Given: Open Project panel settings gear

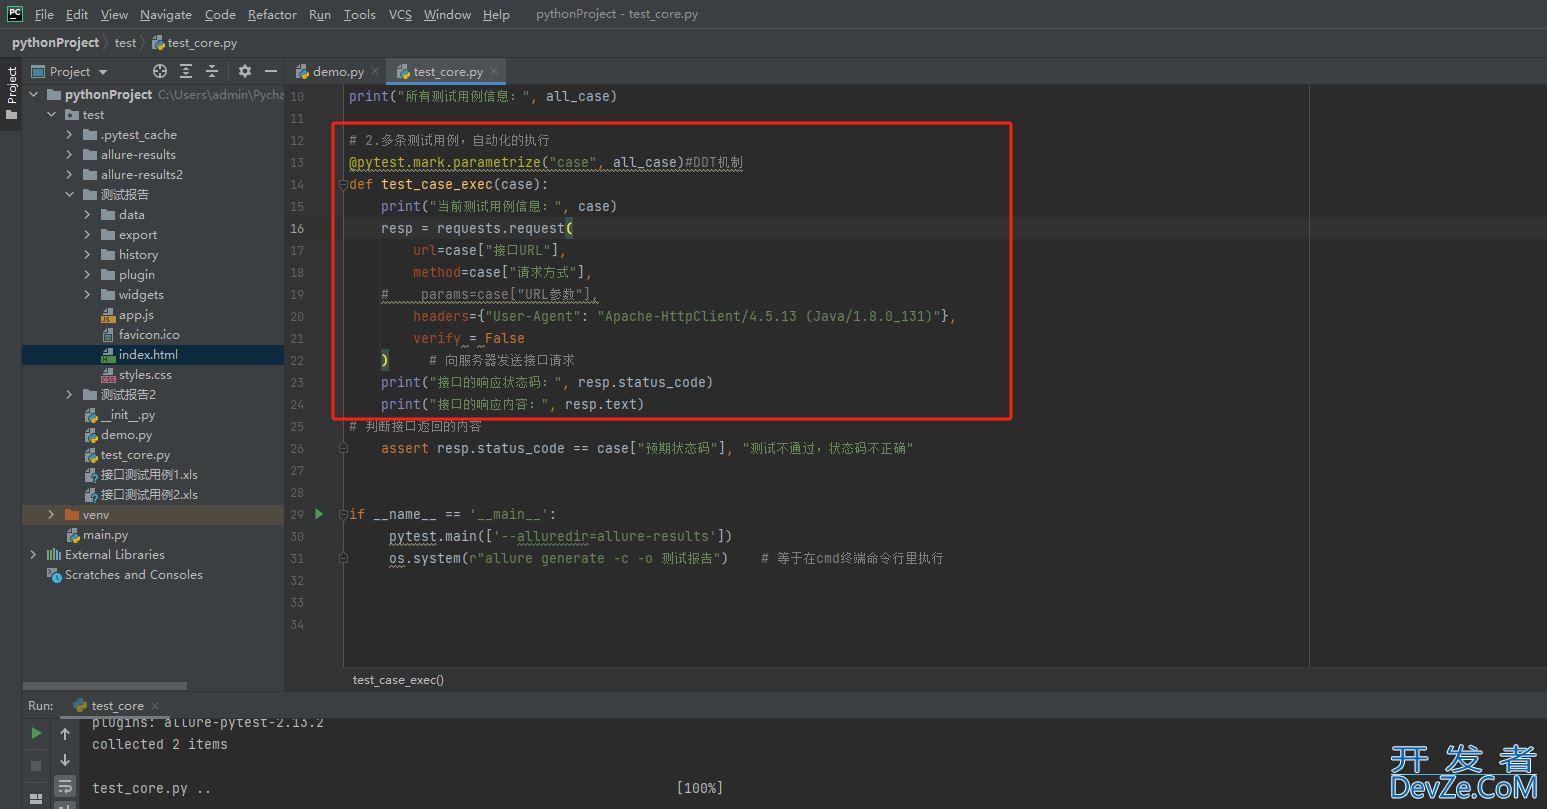Looking at the screenshot, I should [x=245, y=71].
